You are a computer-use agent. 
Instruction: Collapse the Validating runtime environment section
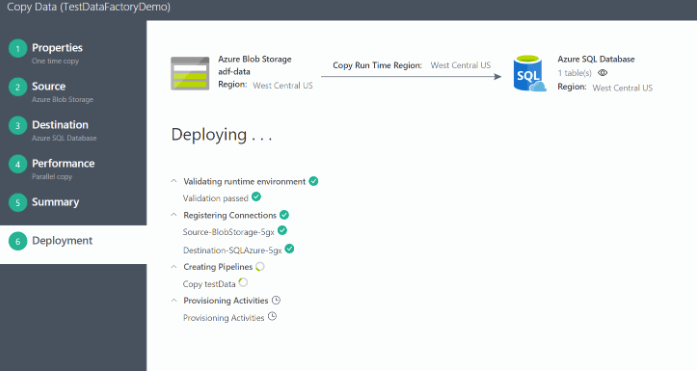(174, 181)
